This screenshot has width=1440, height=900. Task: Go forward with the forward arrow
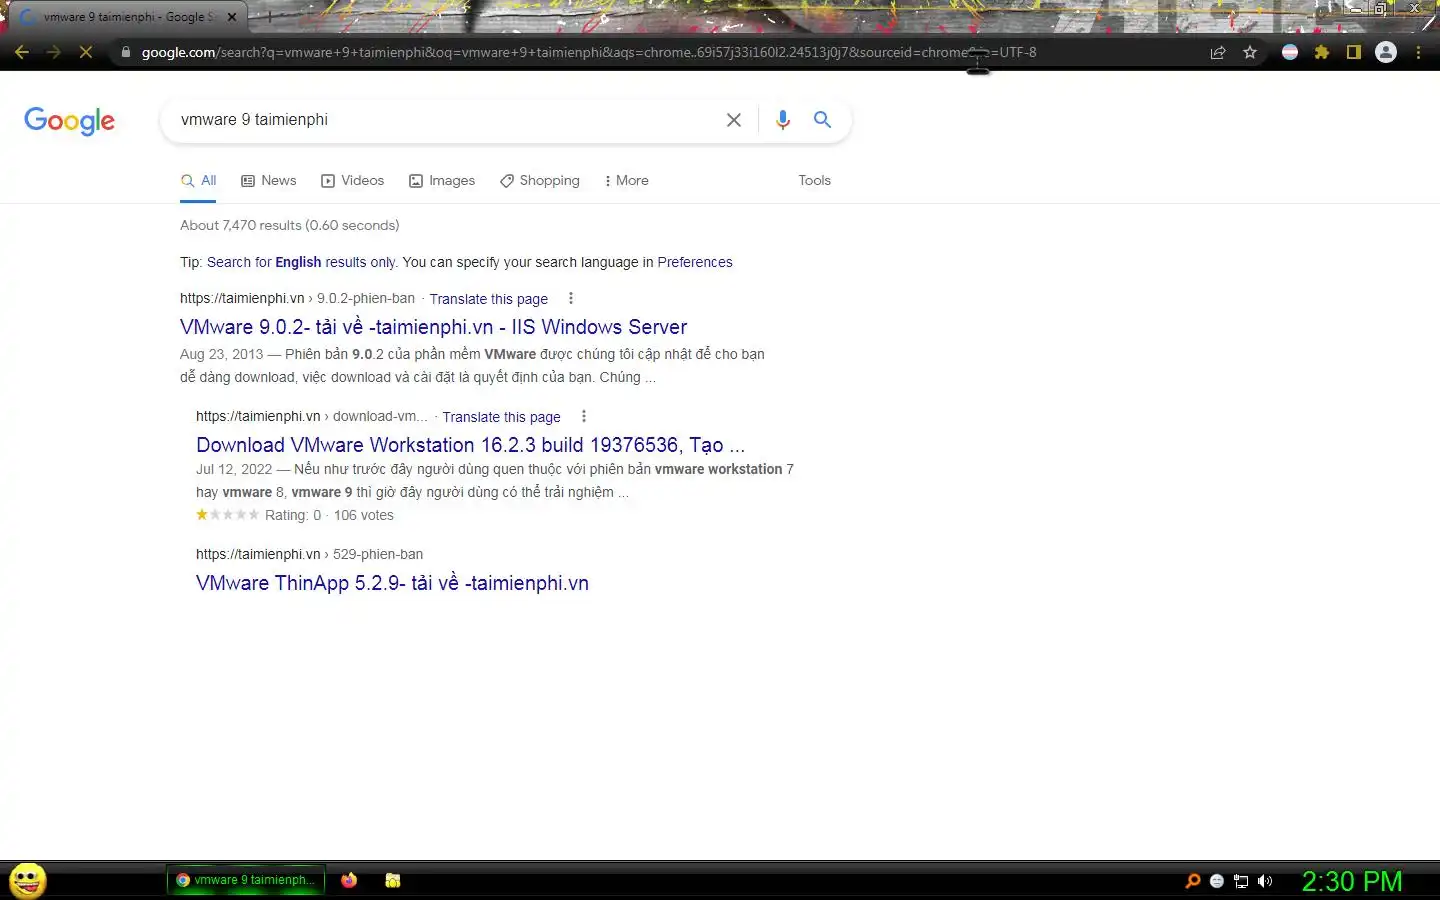coord(54,52)
